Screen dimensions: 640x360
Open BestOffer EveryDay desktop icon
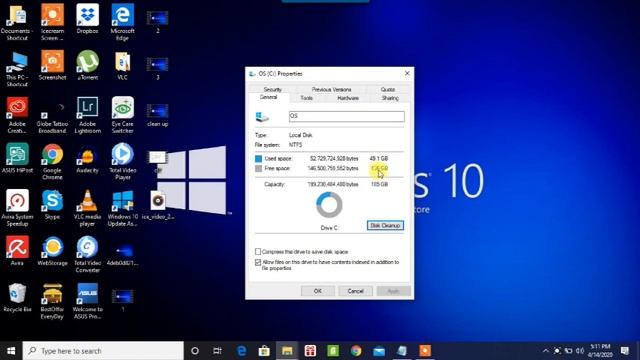[x=52, y=301]
